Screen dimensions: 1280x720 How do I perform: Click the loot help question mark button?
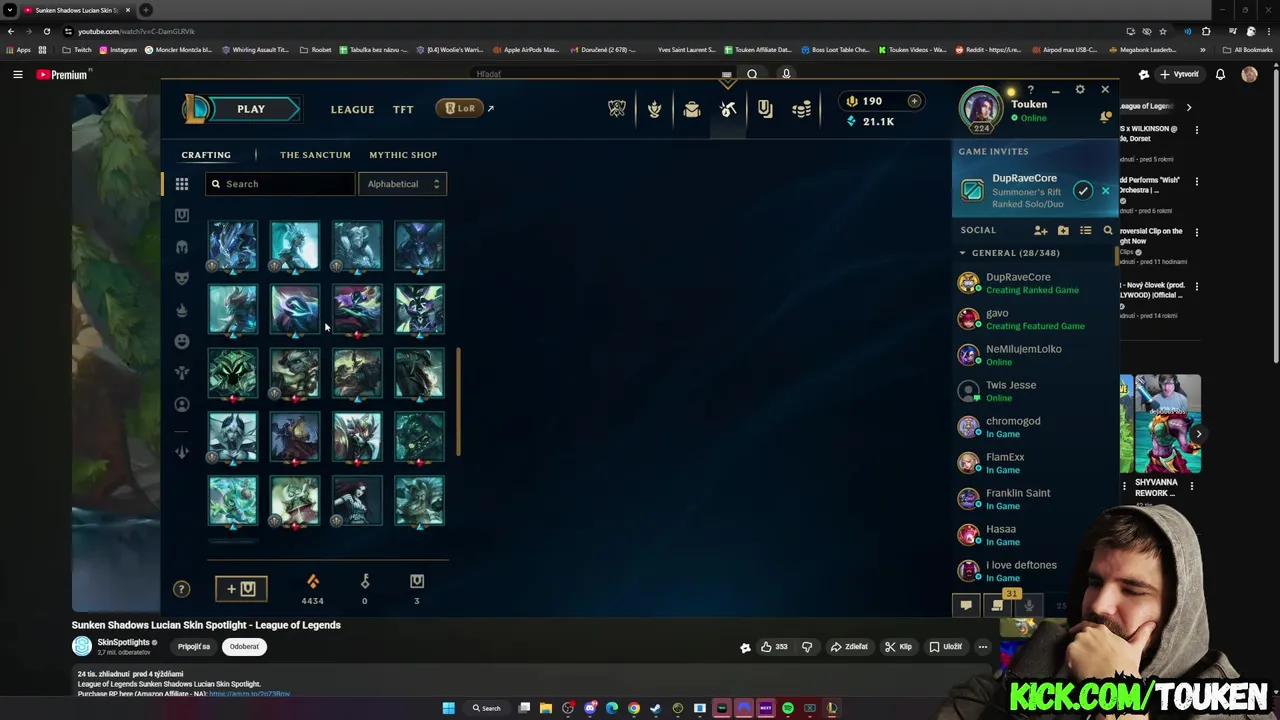[181, 589]
